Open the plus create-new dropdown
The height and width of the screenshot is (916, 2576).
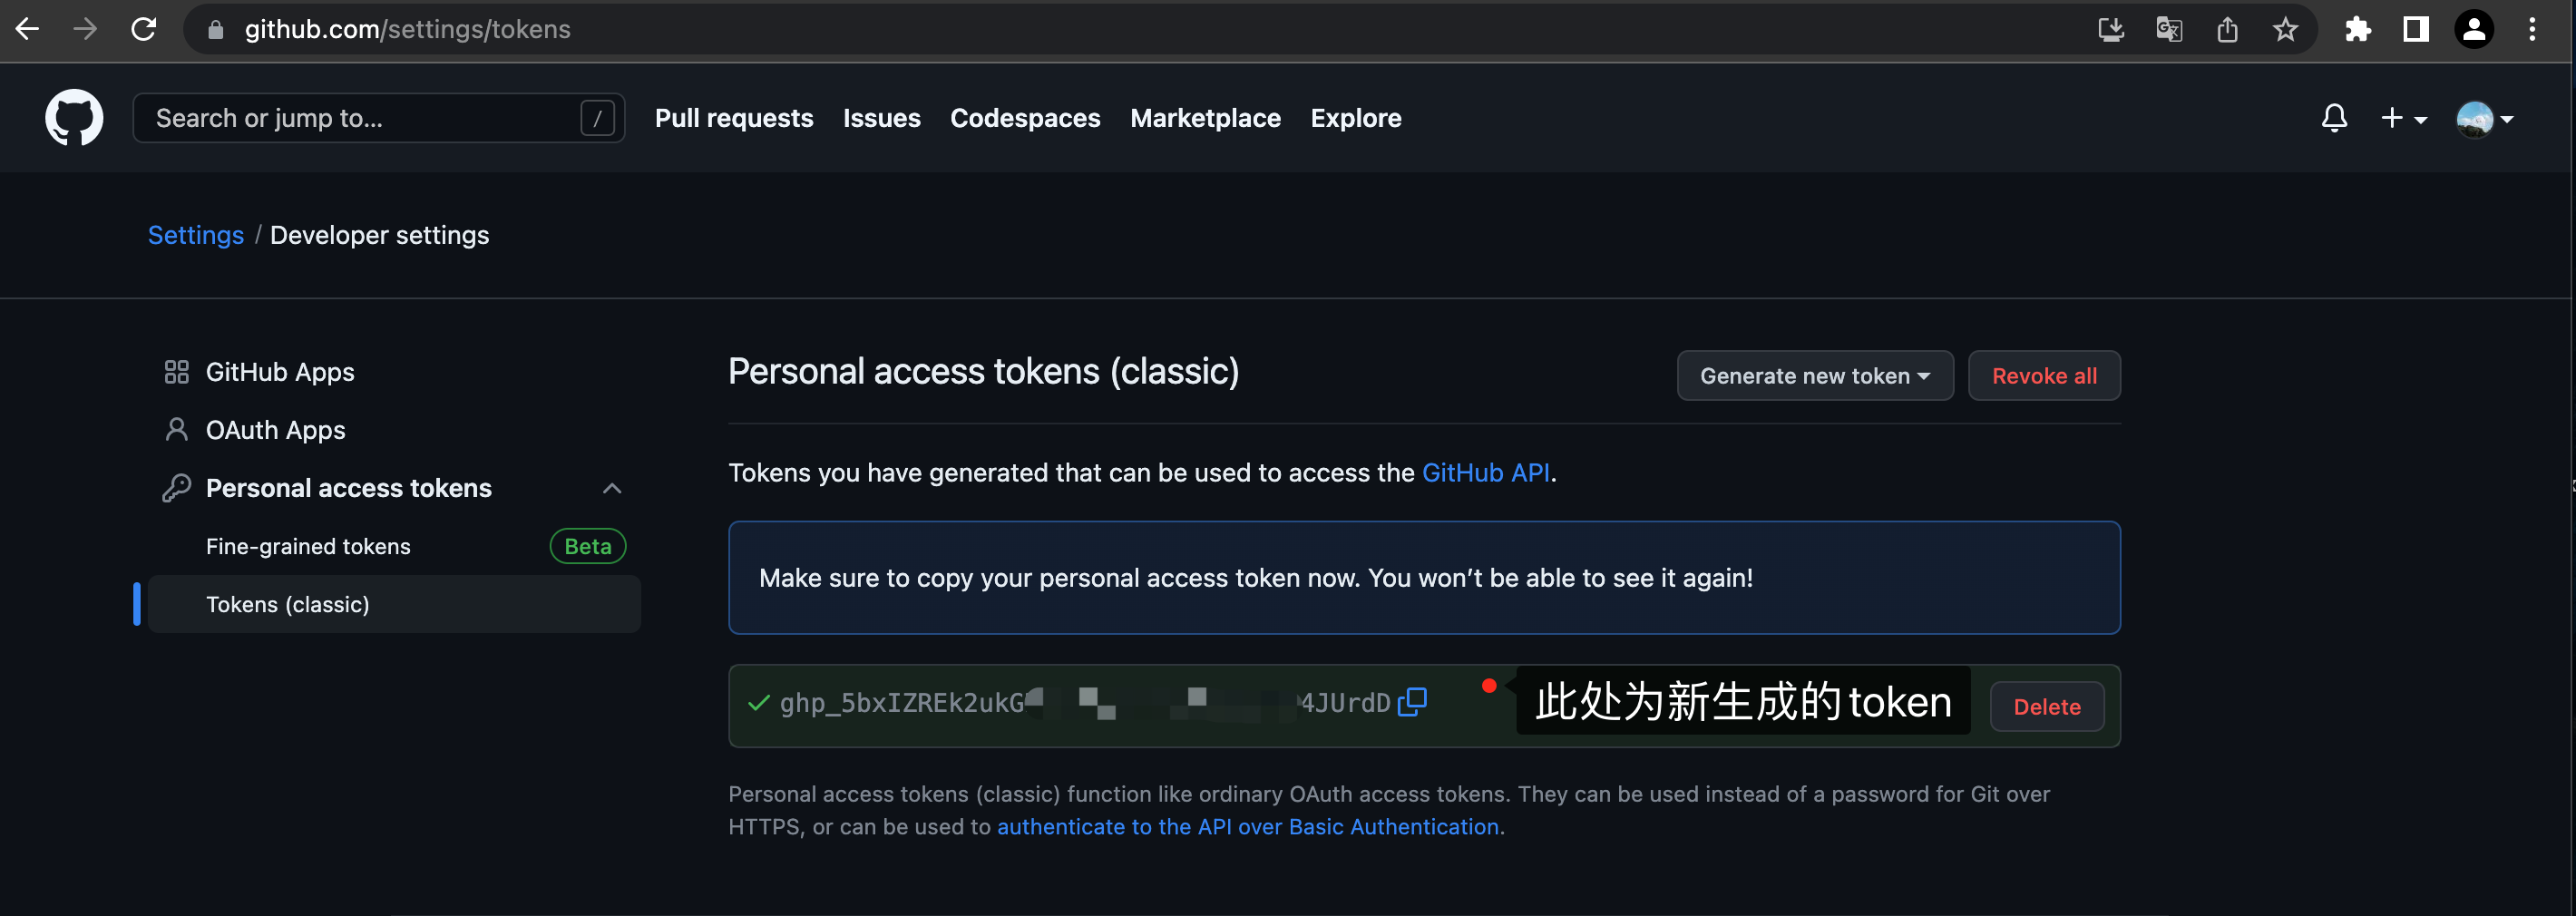point(2403,118)
